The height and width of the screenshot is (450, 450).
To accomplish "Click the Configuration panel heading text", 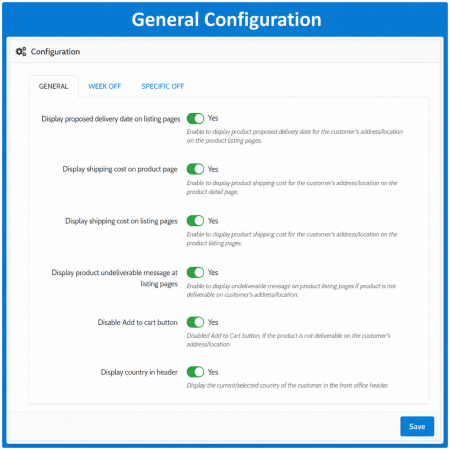I will click(55, 52).
